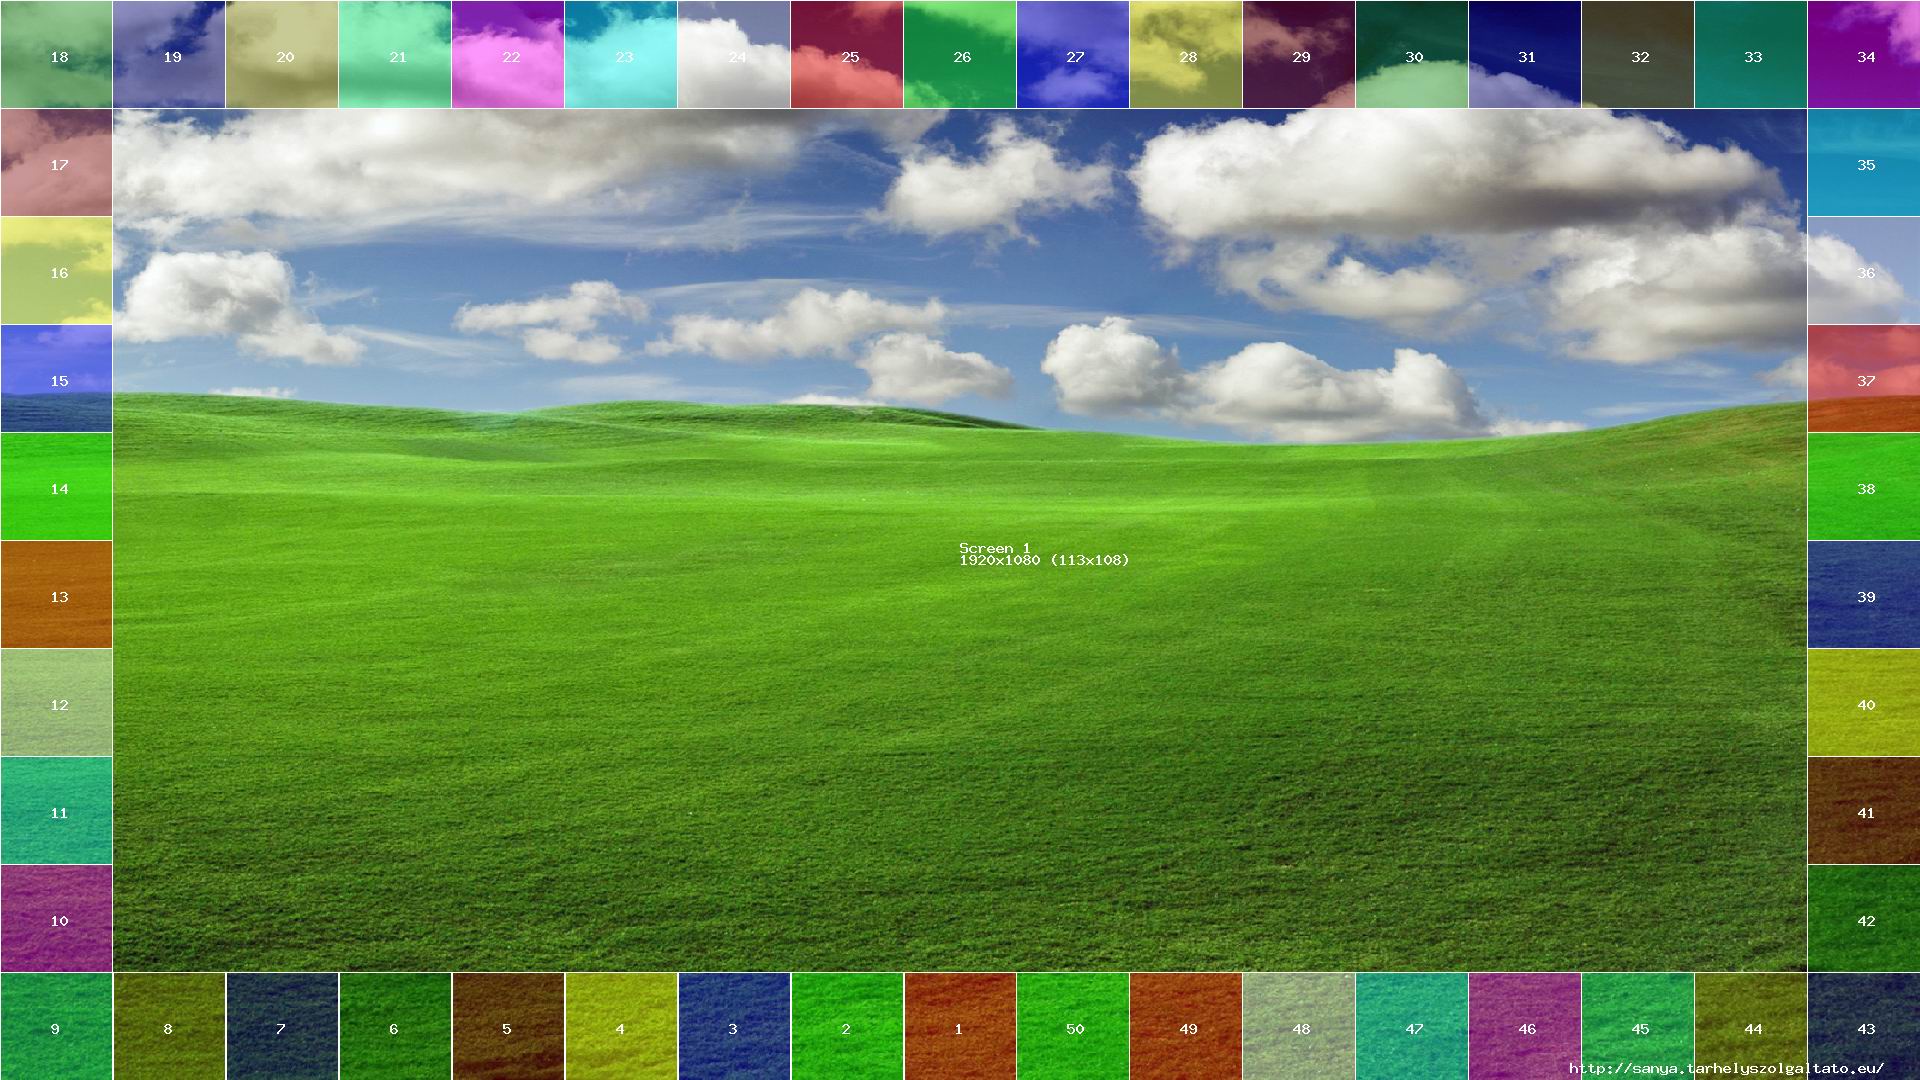1920x1080 pixels.
Task: Pick the royal blue tile numbered 27
Action: point(1073,54)
